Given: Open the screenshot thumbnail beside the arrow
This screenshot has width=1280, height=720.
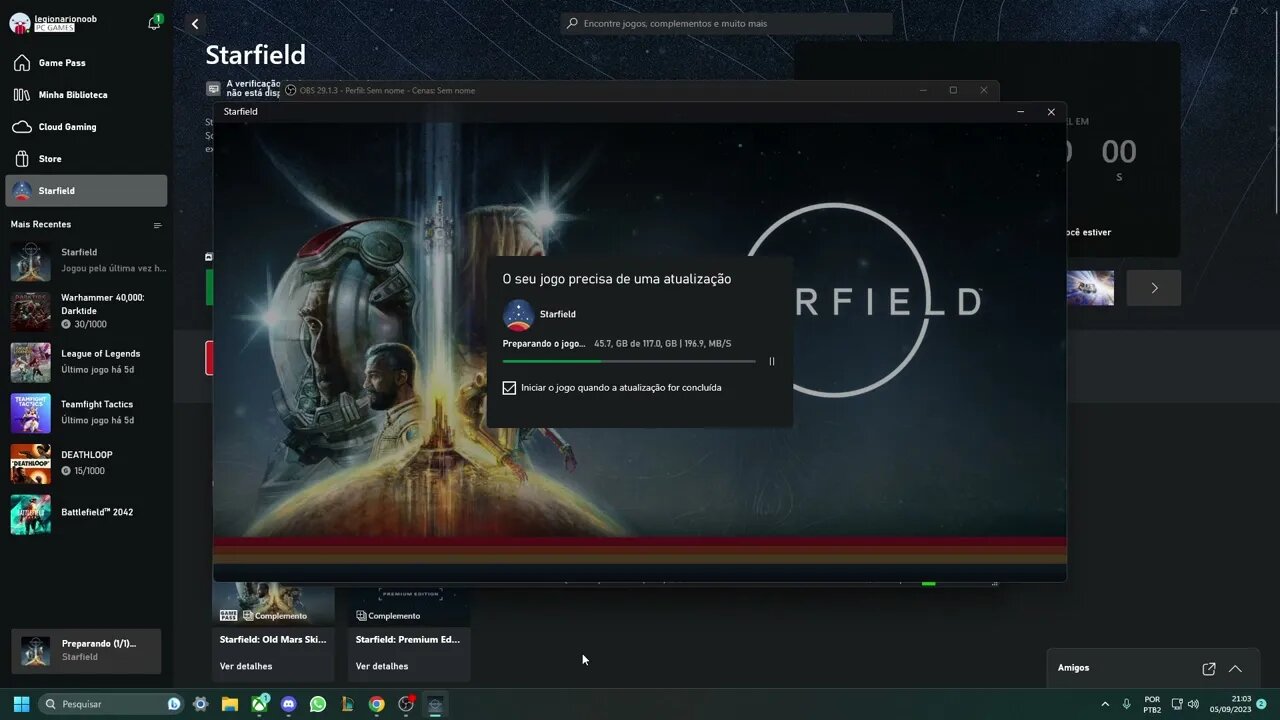Looking at the screenshot, I should (1090, 288).
